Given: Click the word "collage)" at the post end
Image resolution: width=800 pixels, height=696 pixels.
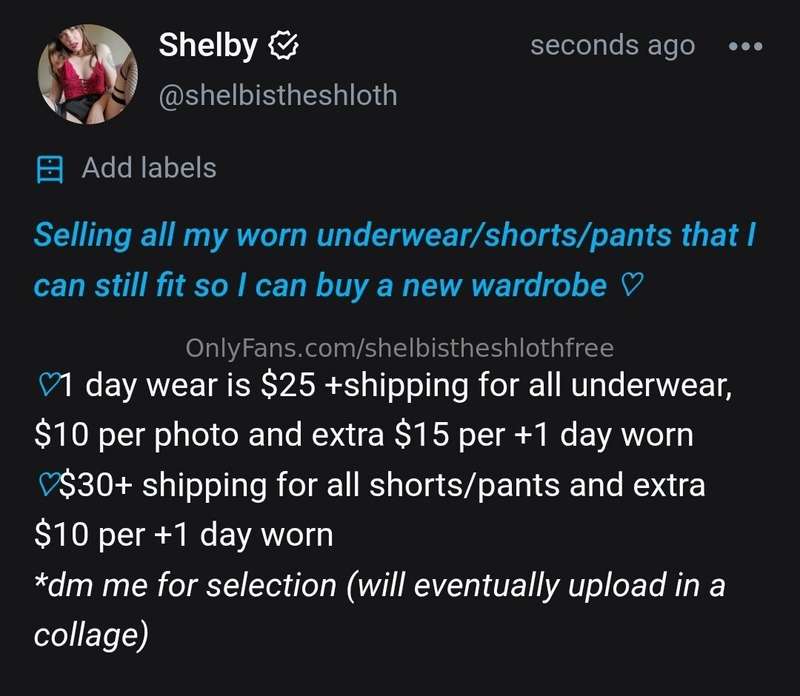Looking at the screenshot, I should 92,634.
